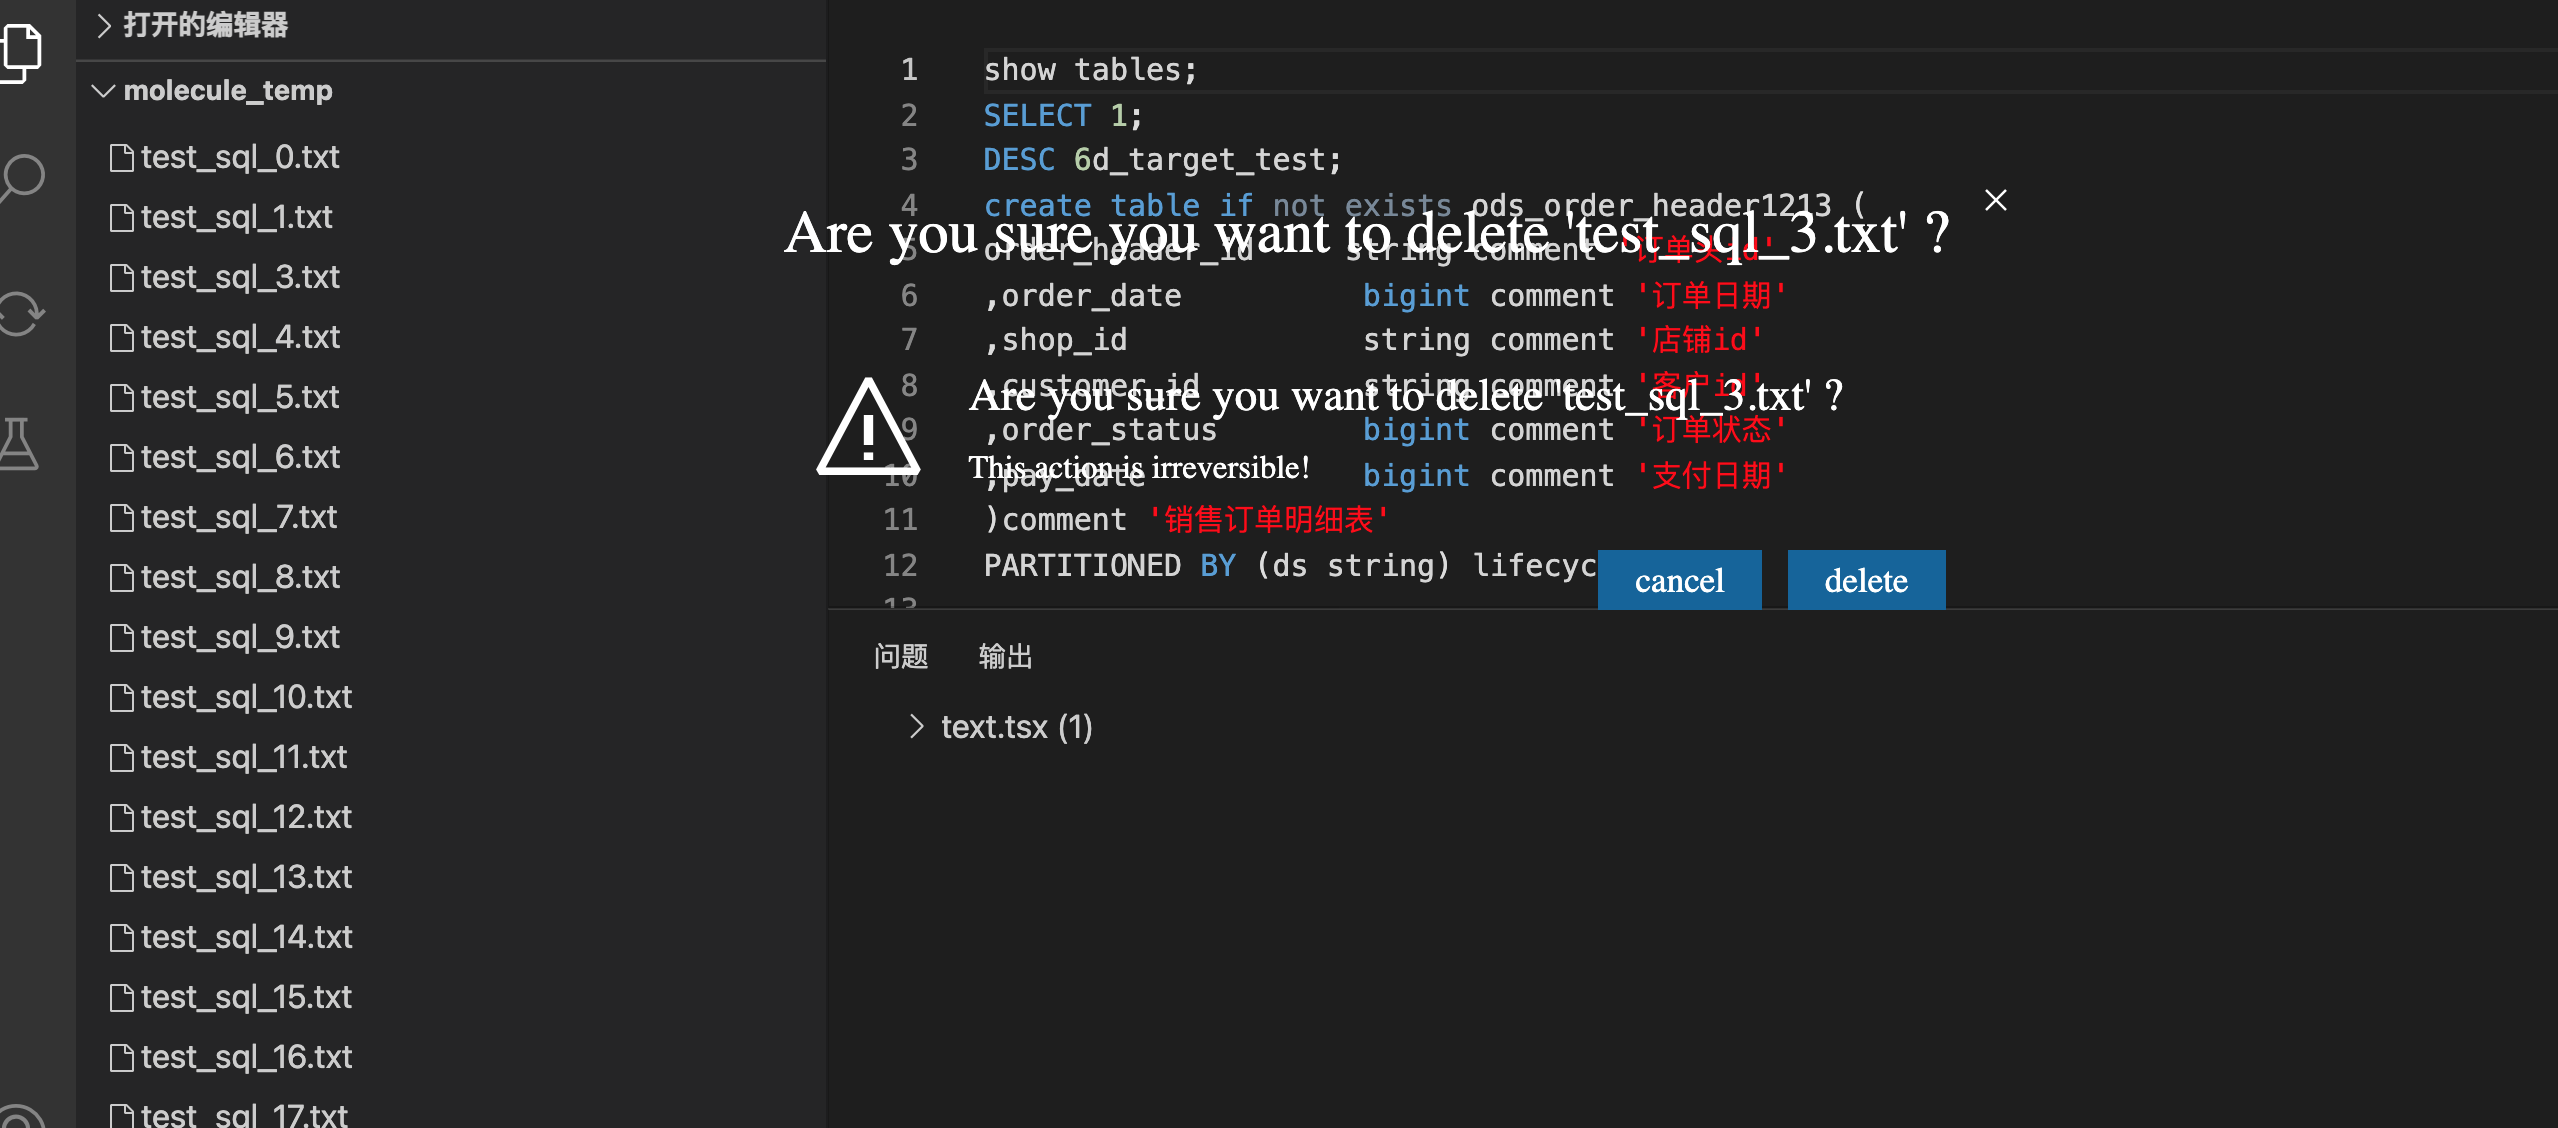Select test_sql_3.txt in file tree
The image size is (2558, 1128).
click(240, 277)
